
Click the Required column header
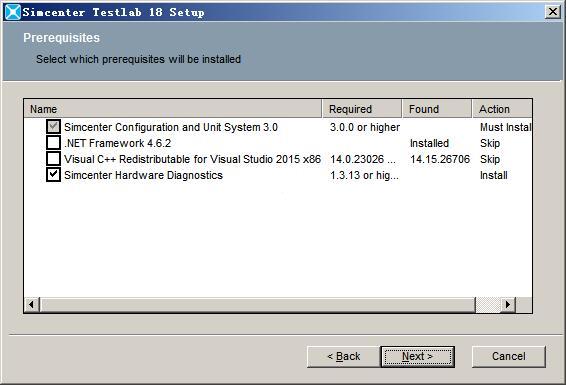[362, 109]
